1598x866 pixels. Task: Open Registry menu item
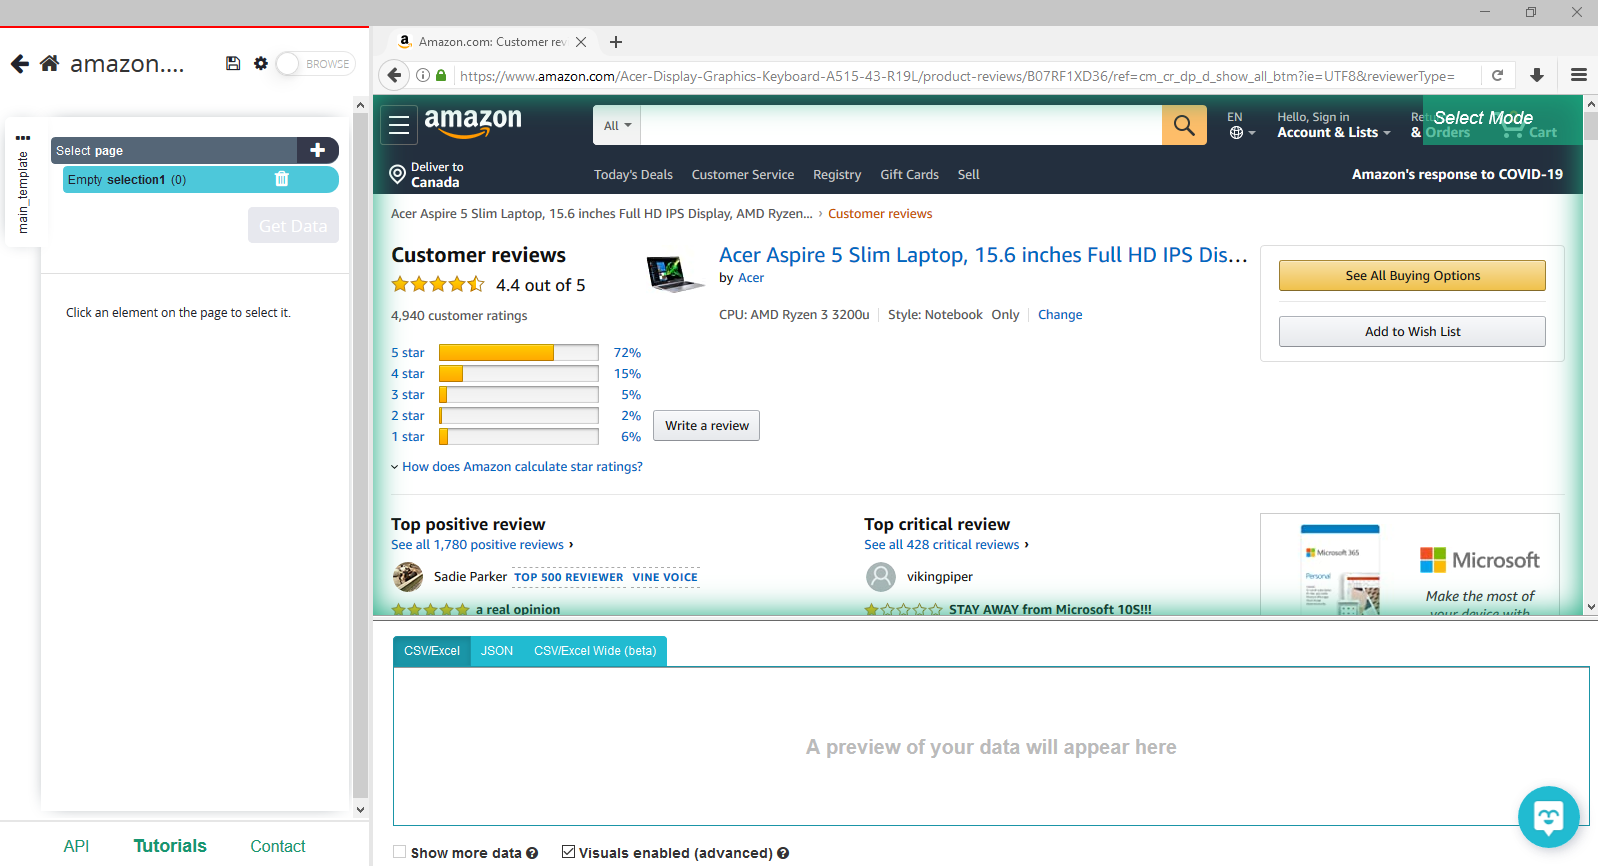click(x=837, y=174)
